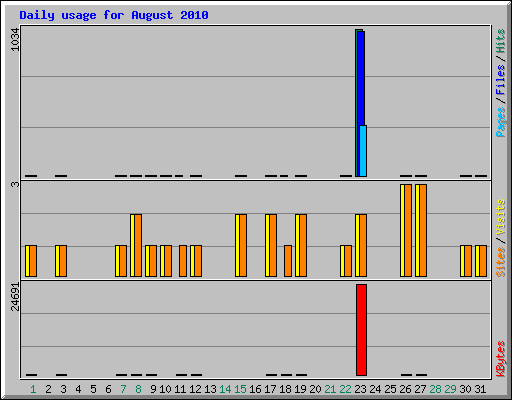Click day label 6 on the x-axis

point(108,389)
